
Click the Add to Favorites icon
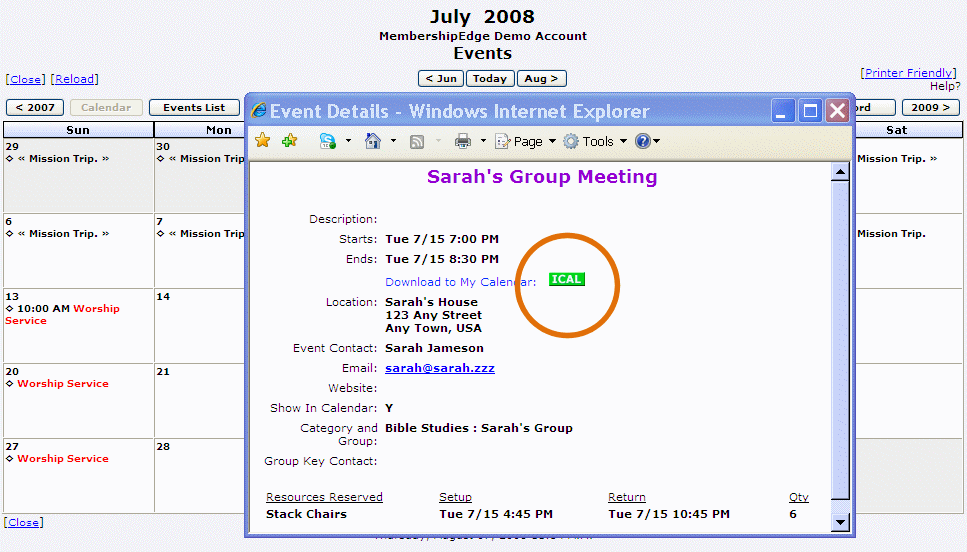click(x=289, y=141)
